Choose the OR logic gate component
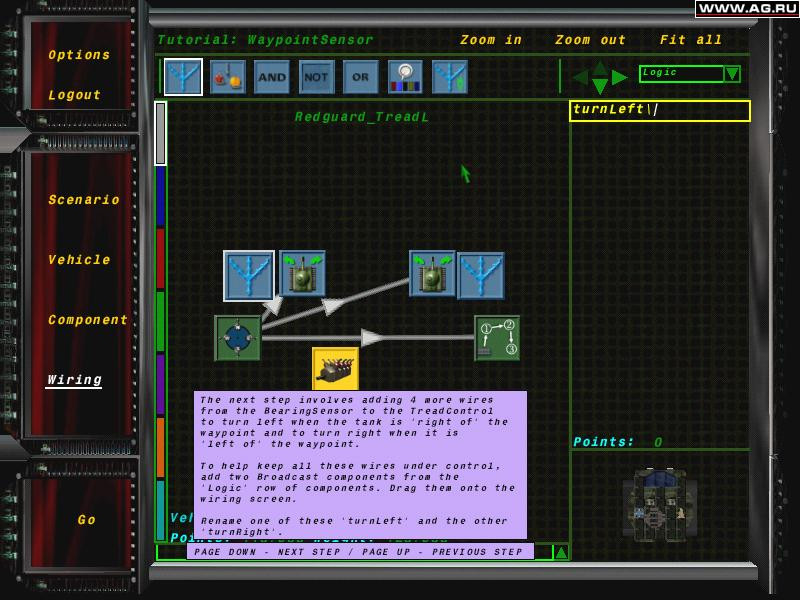 tap(360, 77)
